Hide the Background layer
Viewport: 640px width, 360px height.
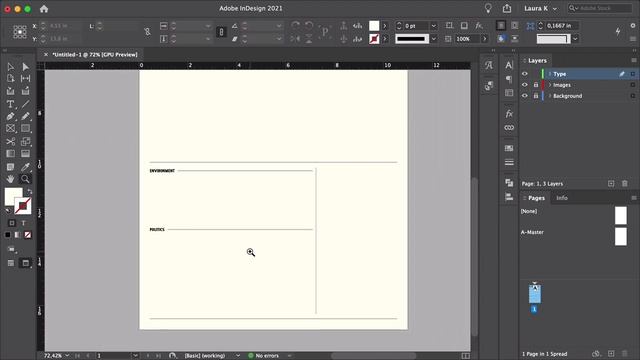525,96
